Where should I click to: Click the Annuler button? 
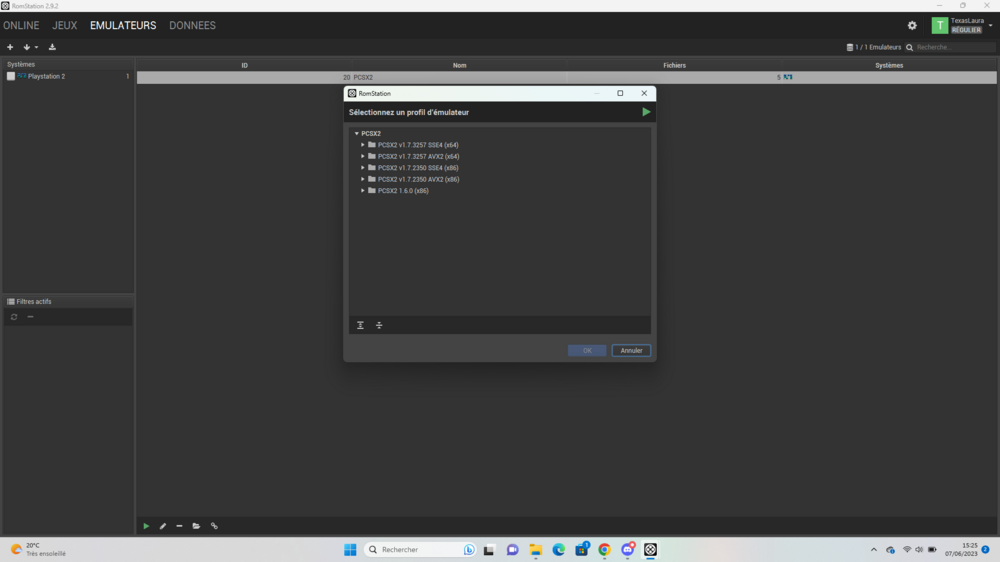click(631, 351)
